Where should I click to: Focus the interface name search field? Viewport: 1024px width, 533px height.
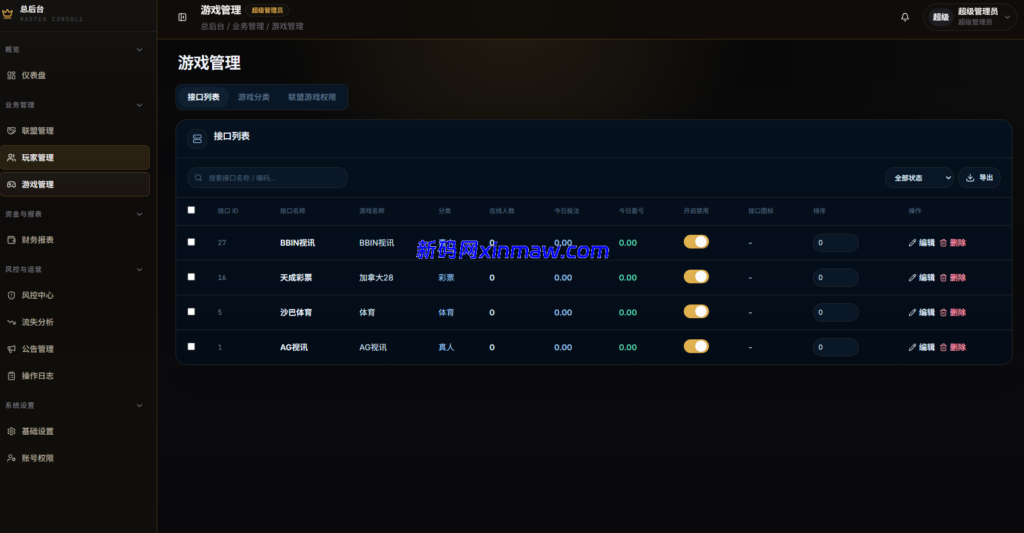tap(267, 178)
